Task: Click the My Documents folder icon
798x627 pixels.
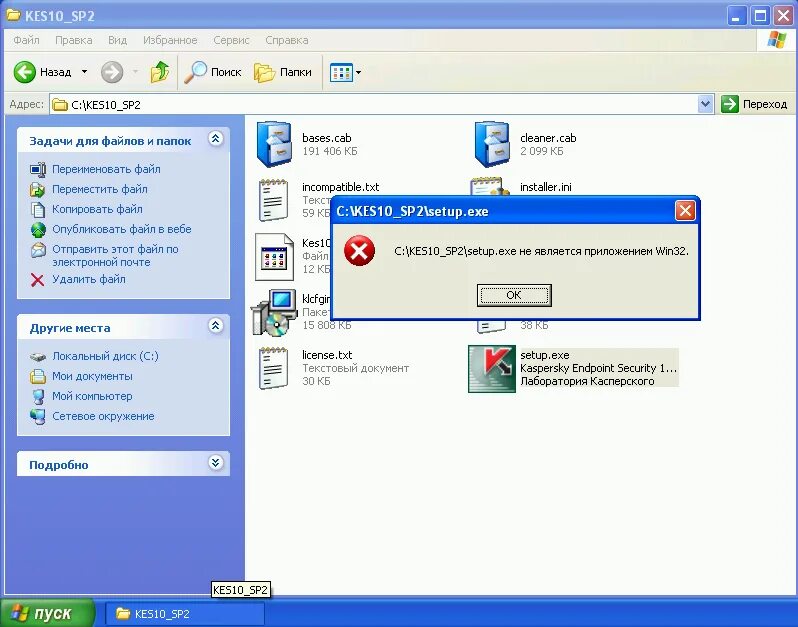Action: 38,377
